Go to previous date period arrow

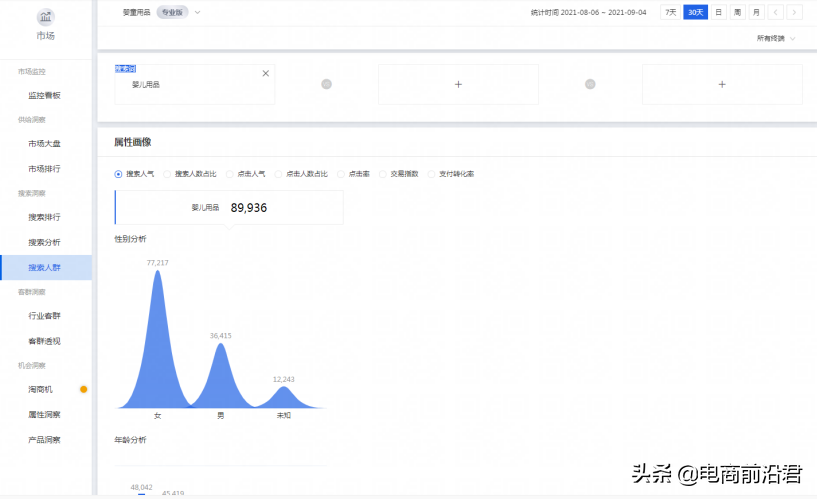tap(776, 12)
